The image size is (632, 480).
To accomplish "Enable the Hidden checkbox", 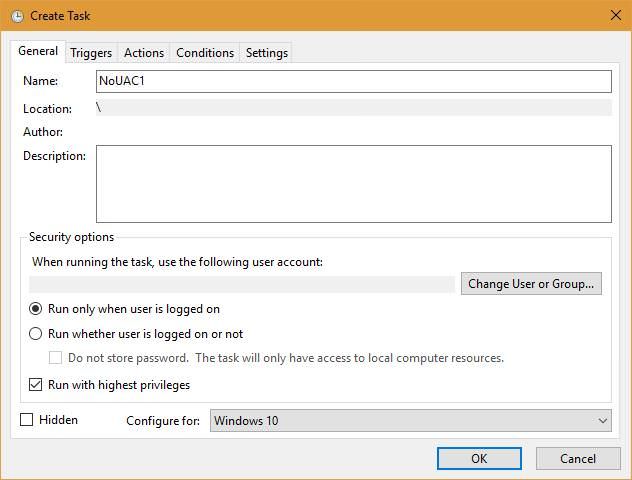I will 27,420.
